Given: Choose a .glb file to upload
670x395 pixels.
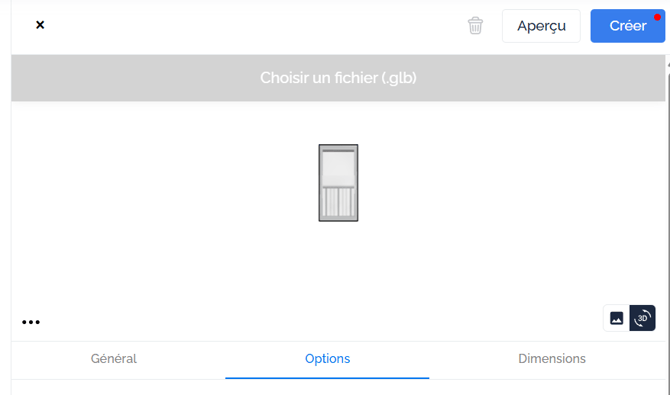Looking at the screenshot, I should [338, 78].
